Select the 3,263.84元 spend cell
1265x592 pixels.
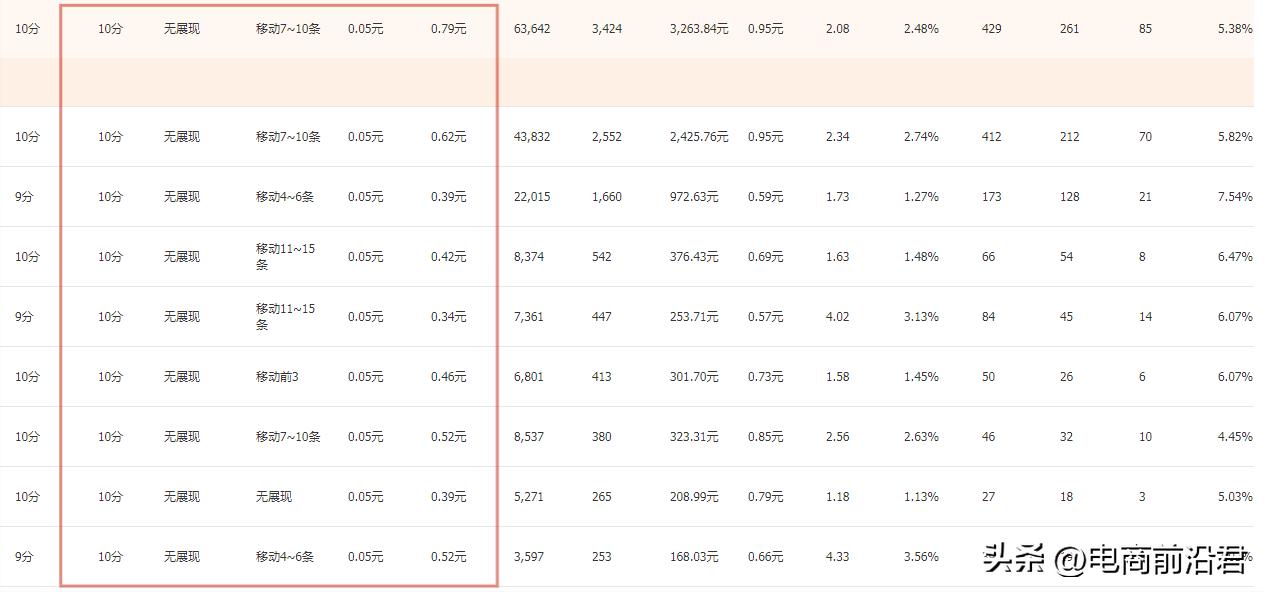tap(698, 29)
